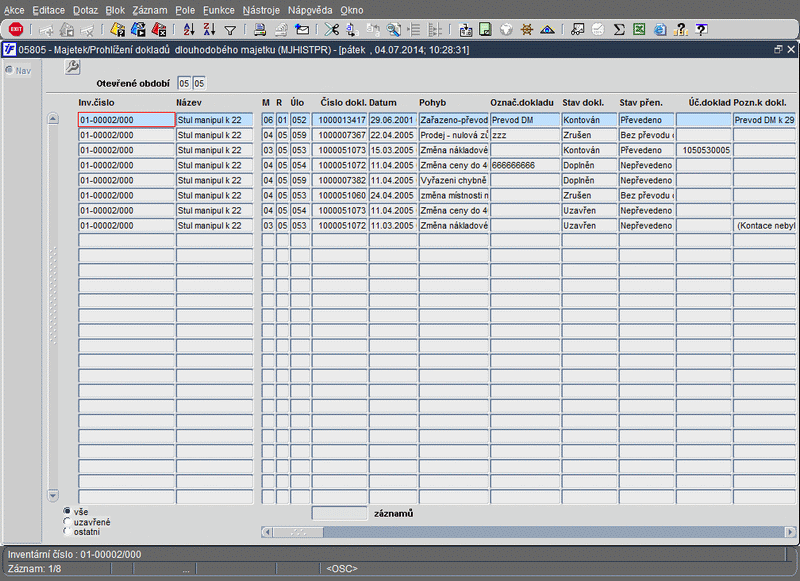The height and width of the screenshot is (581, 800).
Task: Click the 'Zařazeno-převod' Pohyb cell
Action: click(x=454, y=120)
